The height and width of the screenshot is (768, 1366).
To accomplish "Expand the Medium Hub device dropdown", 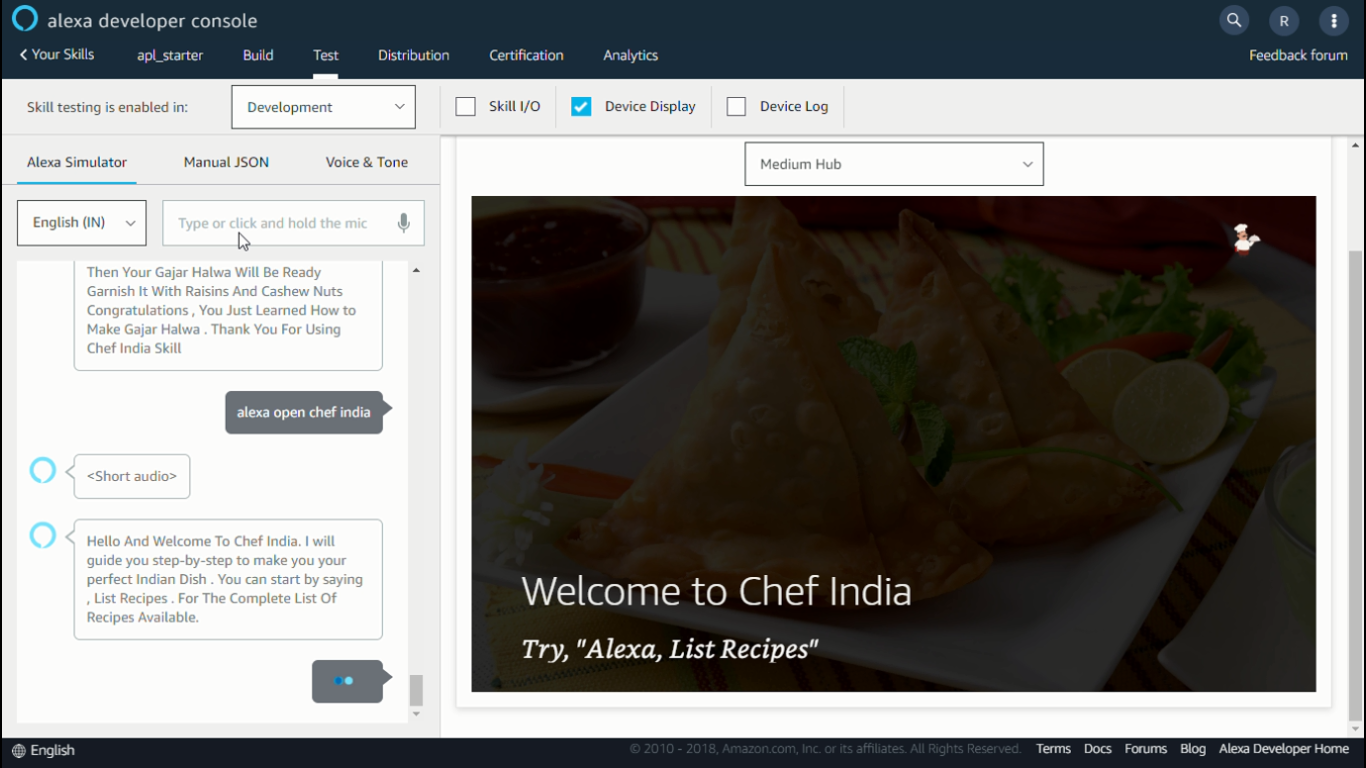I will click(894, 164).
